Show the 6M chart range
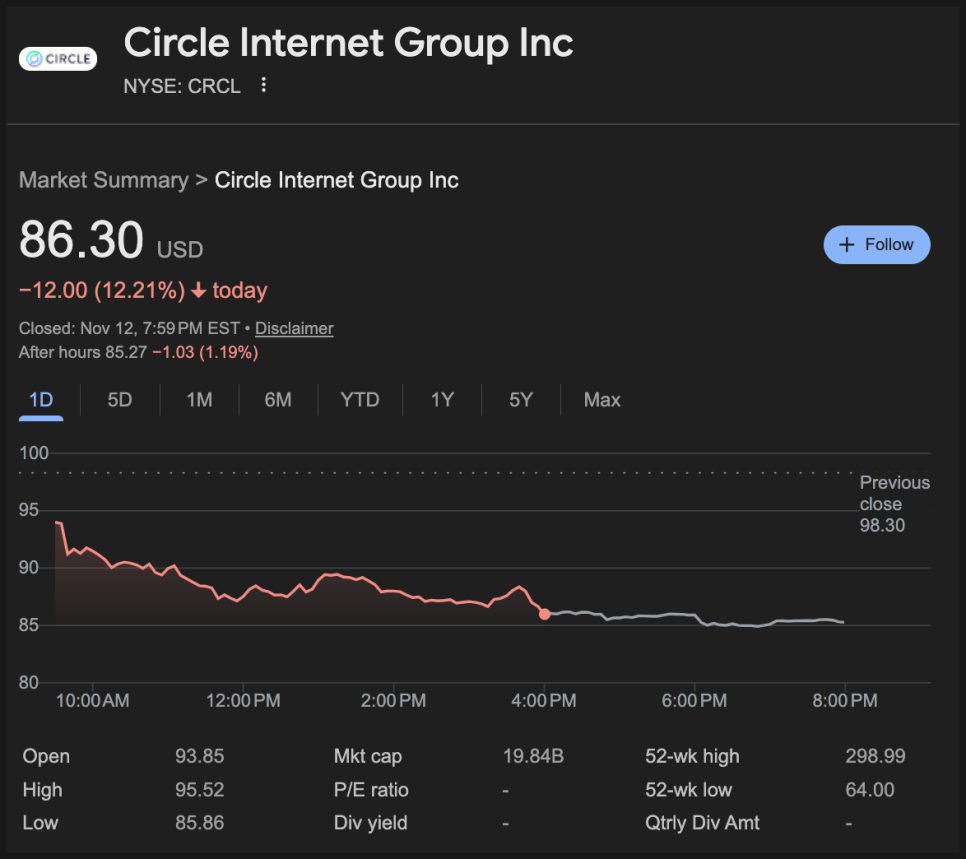 point(278,400)
